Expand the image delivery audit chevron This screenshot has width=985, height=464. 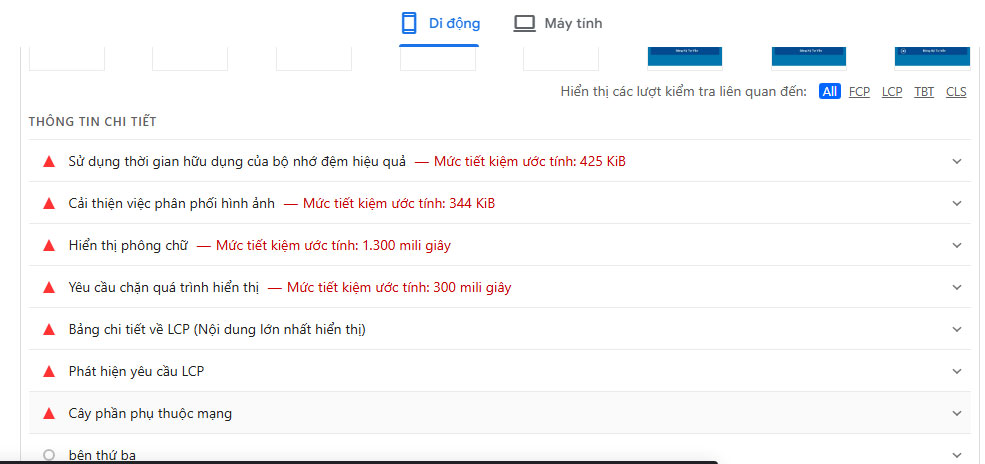point(957,203)
